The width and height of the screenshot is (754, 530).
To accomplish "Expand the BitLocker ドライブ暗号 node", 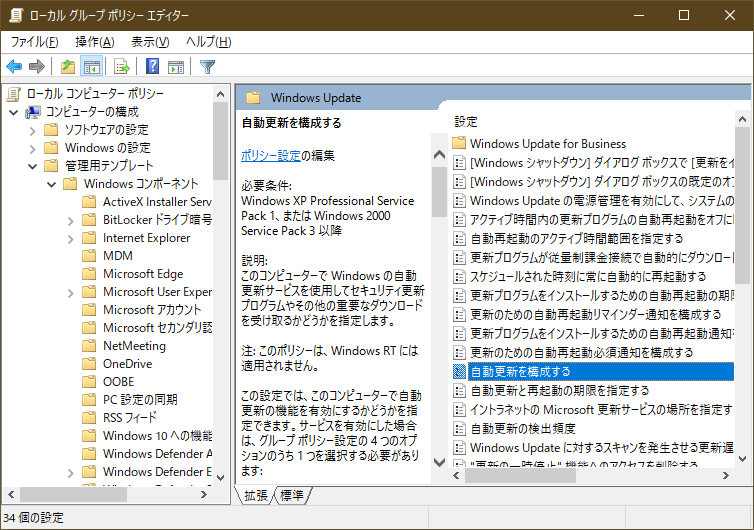I will 71,221.
